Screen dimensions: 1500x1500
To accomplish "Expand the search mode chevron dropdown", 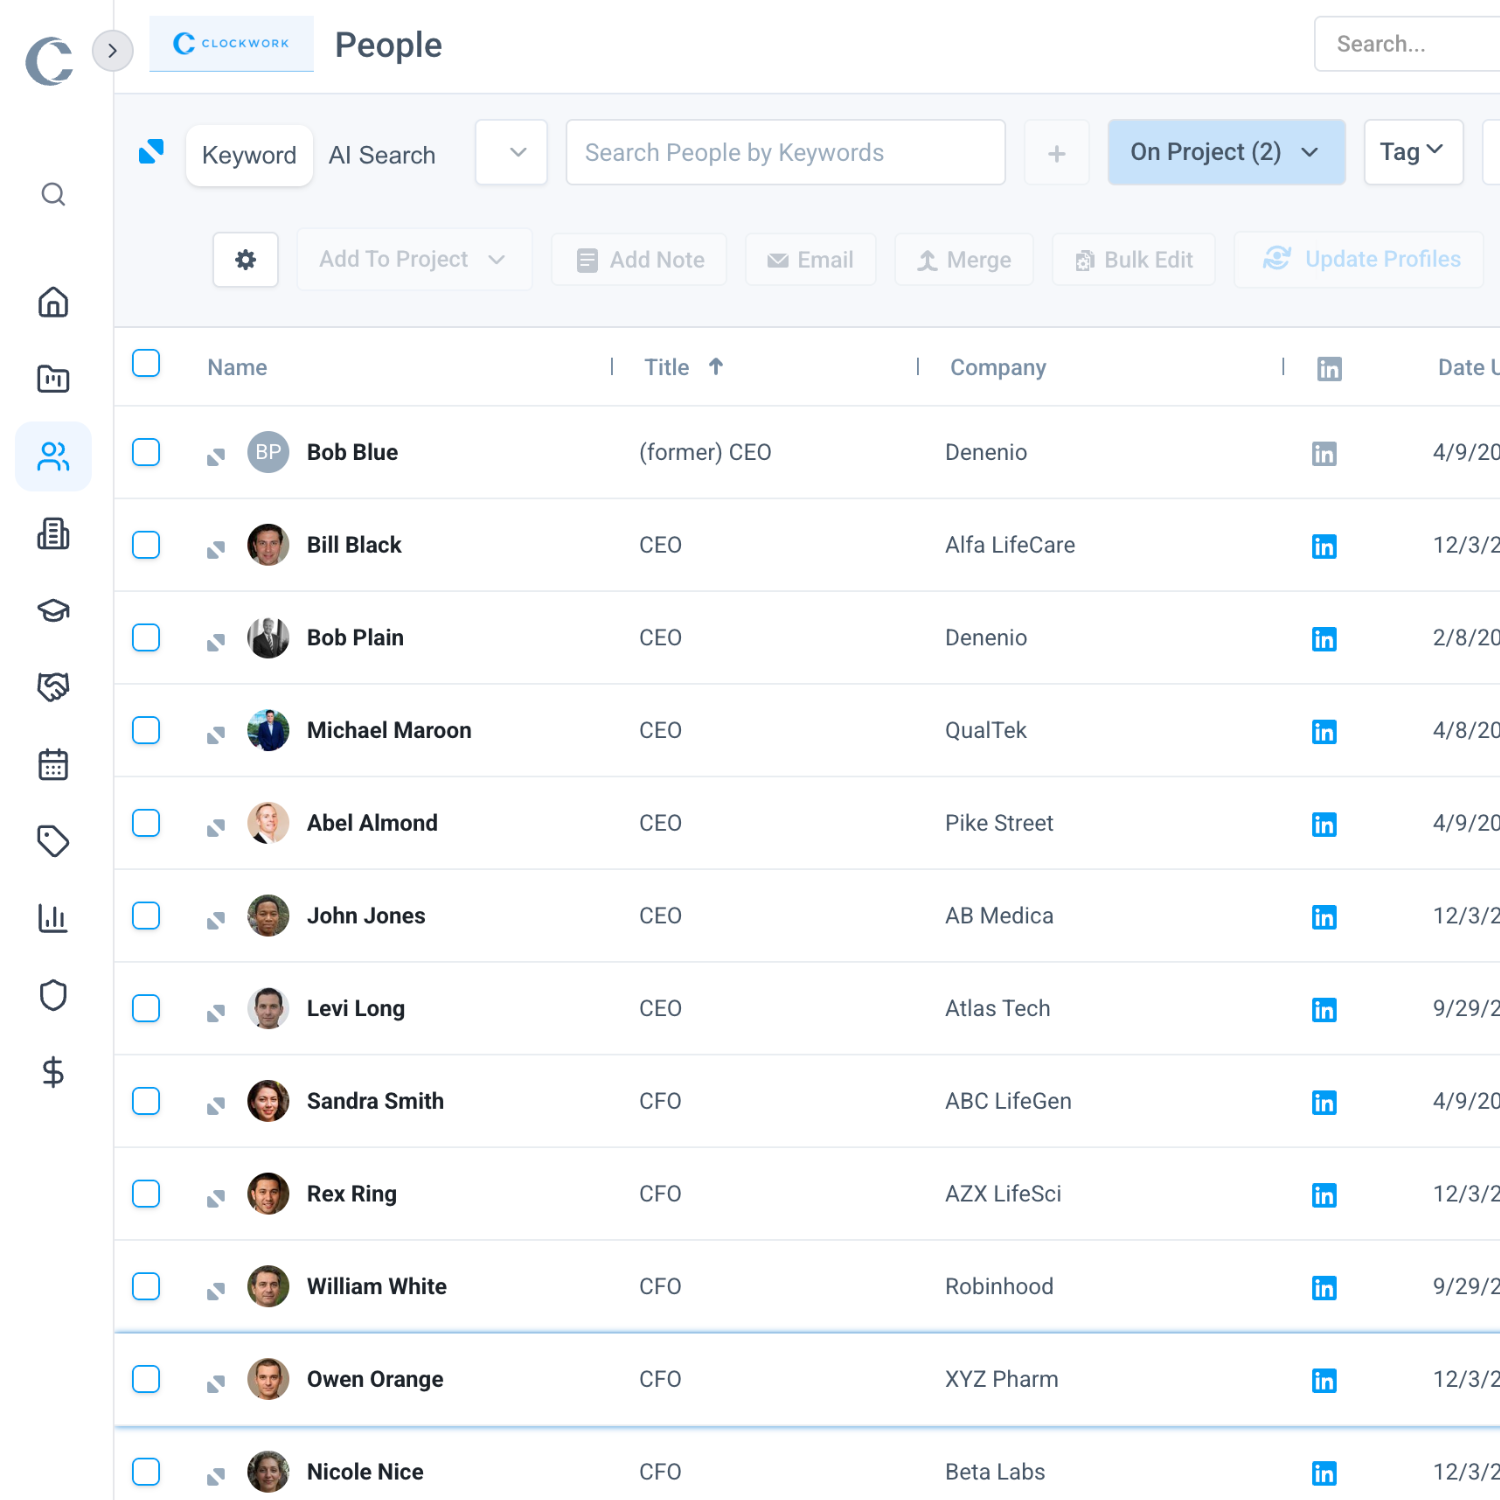I will 511,152.
